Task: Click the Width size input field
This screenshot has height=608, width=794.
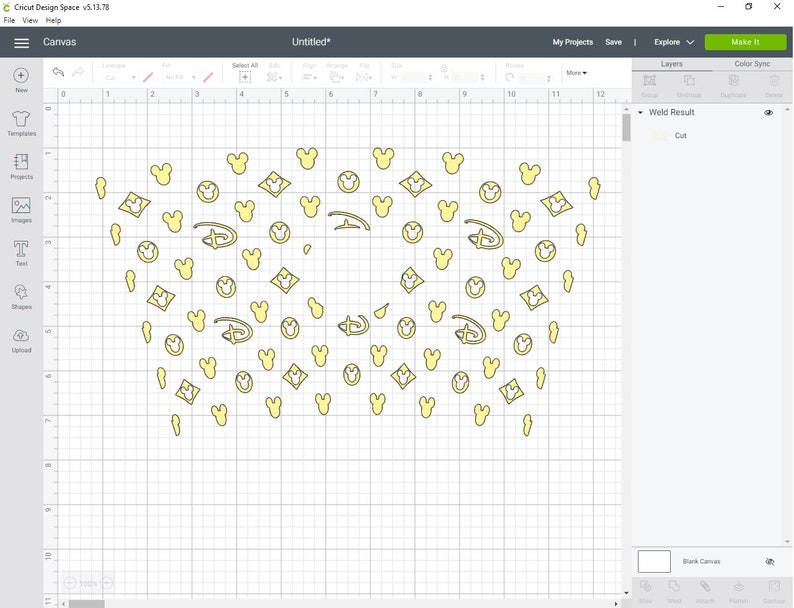Action: coord(413,77)
